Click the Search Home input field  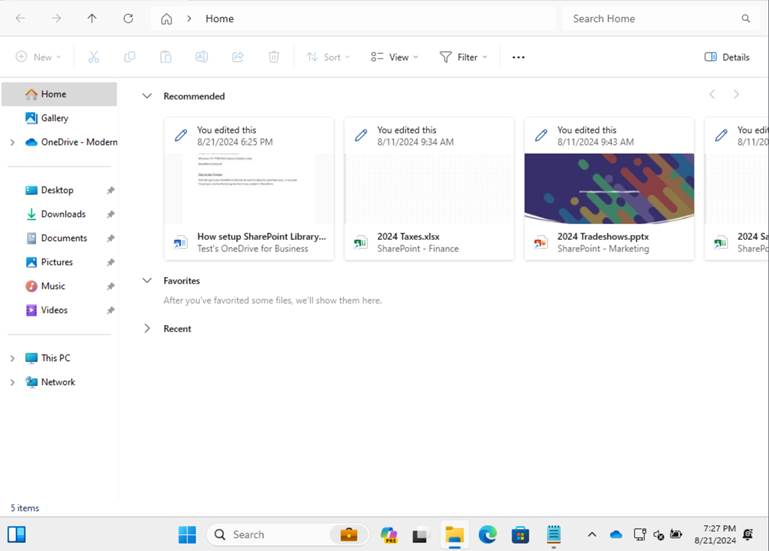coord(650,19)
